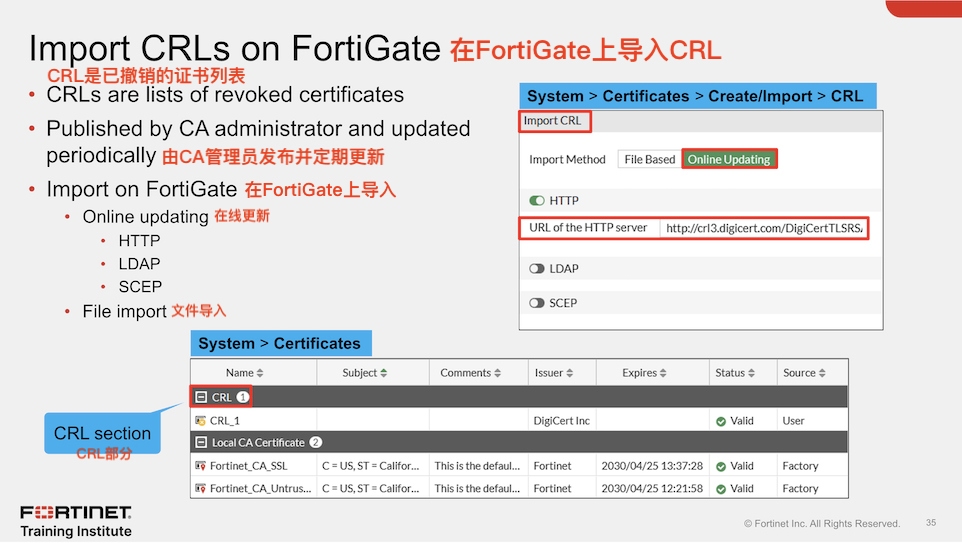Image resolution: width=962 pixels, height=543 pixels.
Task: Click the Import CRL dialog title
Action: (x=552, y=121)
